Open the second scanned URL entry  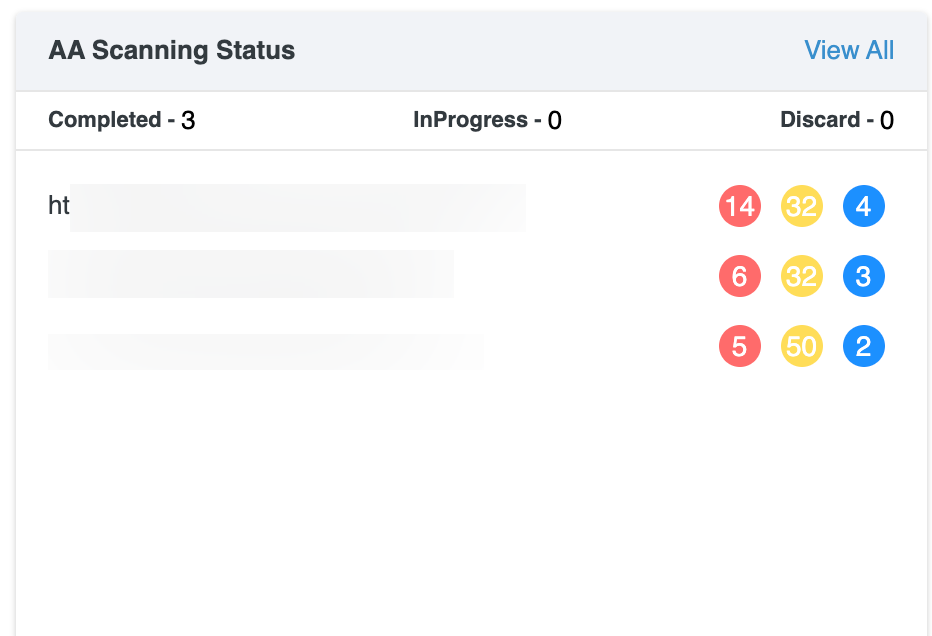coord(250,274)
